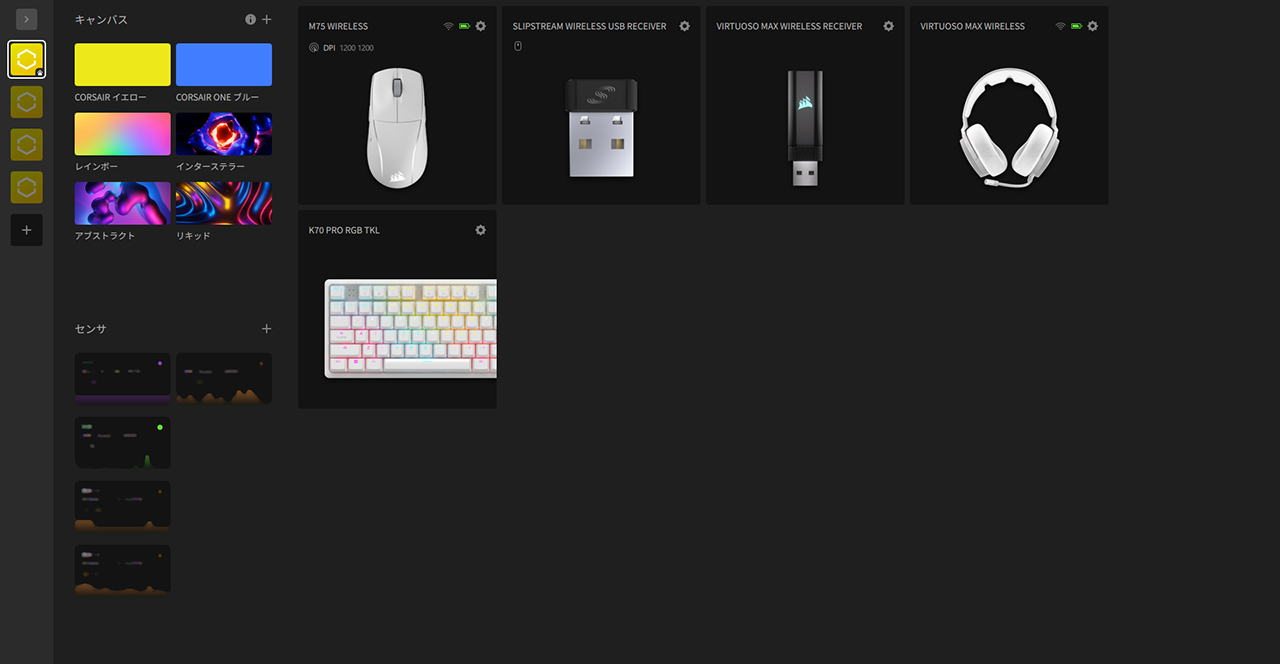Choose the インターステラー canvas thumbnail
The width and height of the screenshot is (1280, 664).
point(224,134)
